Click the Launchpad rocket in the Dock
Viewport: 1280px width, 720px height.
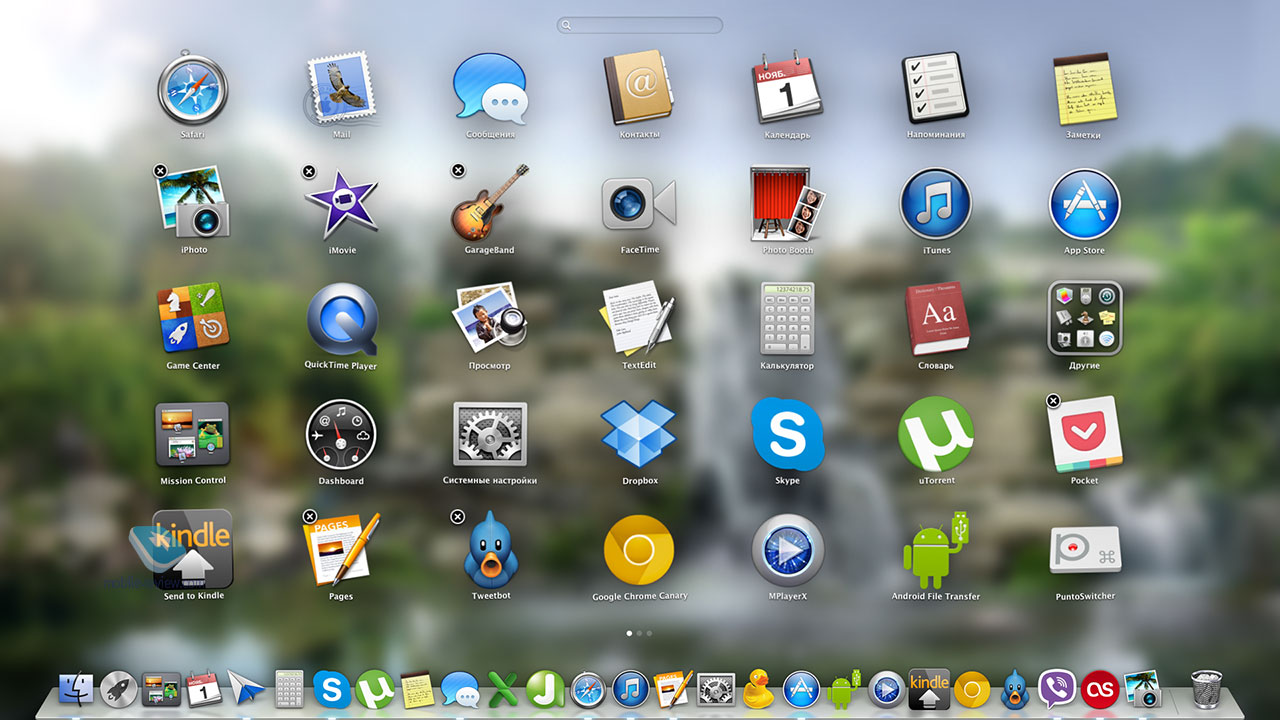(119, 689)
